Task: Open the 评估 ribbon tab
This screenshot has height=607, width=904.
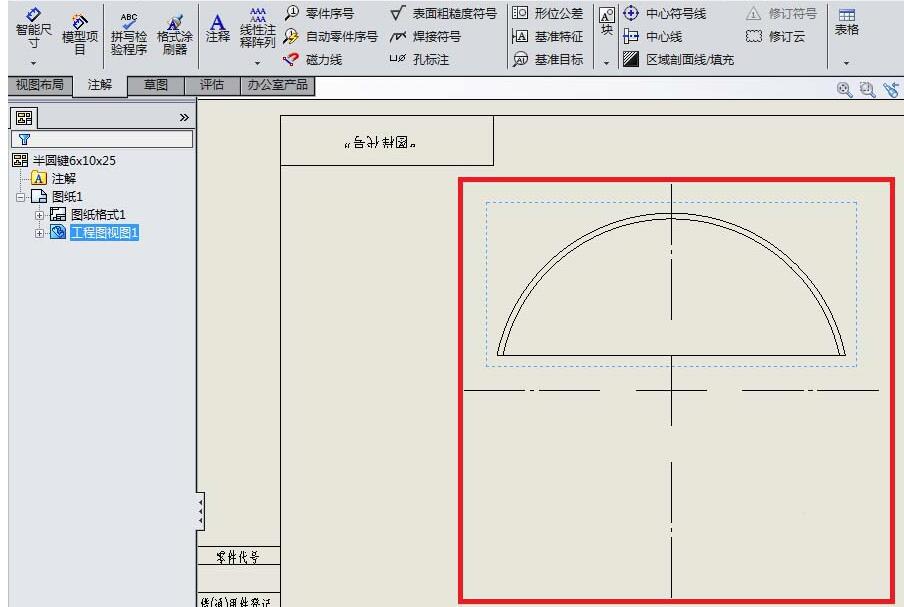Action: click(x=211, y=85)
